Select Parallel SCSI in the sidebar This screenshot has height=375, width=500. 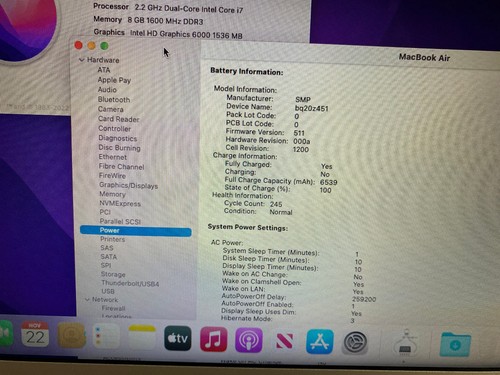[120, 221]
